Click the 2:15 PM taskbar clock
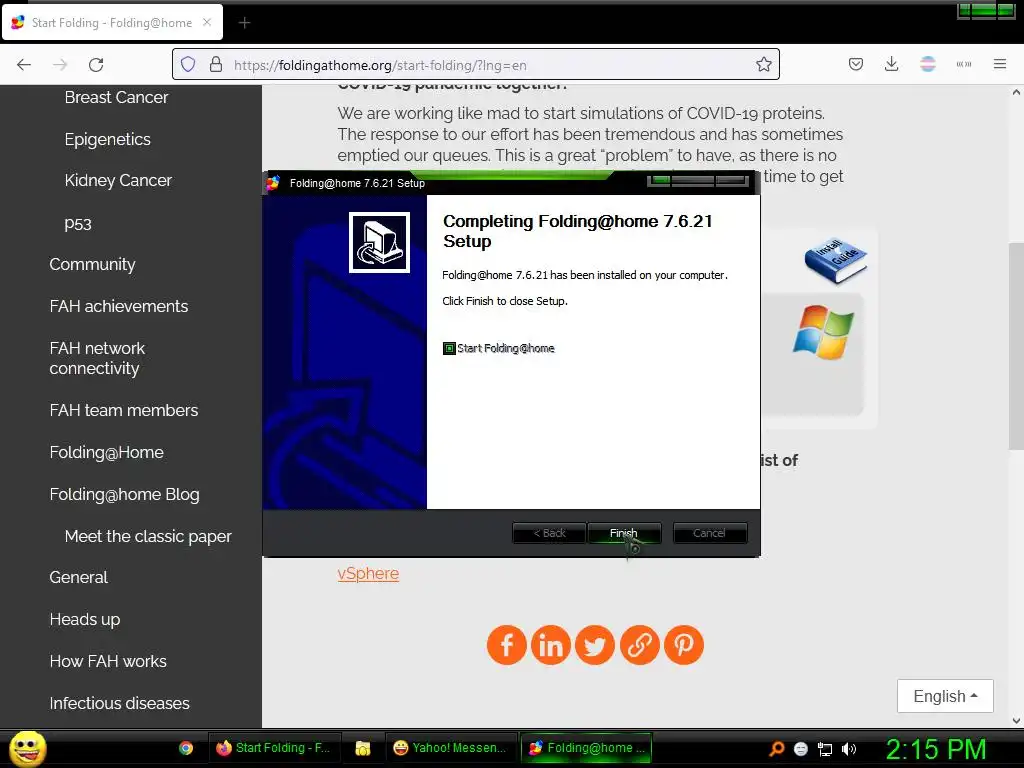 [936, 749]
